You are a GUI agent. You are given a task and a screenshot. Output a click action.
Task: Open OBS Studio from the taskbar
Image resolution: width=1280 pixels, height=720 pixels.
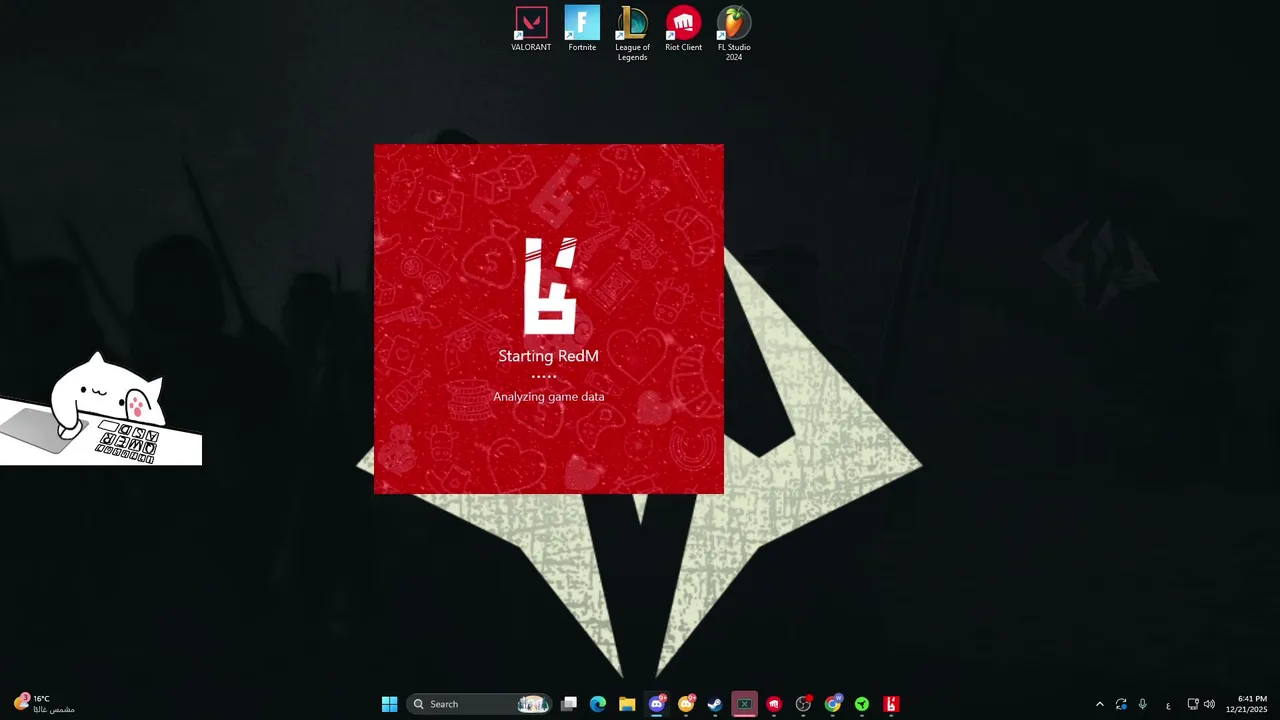pos(803,704)
